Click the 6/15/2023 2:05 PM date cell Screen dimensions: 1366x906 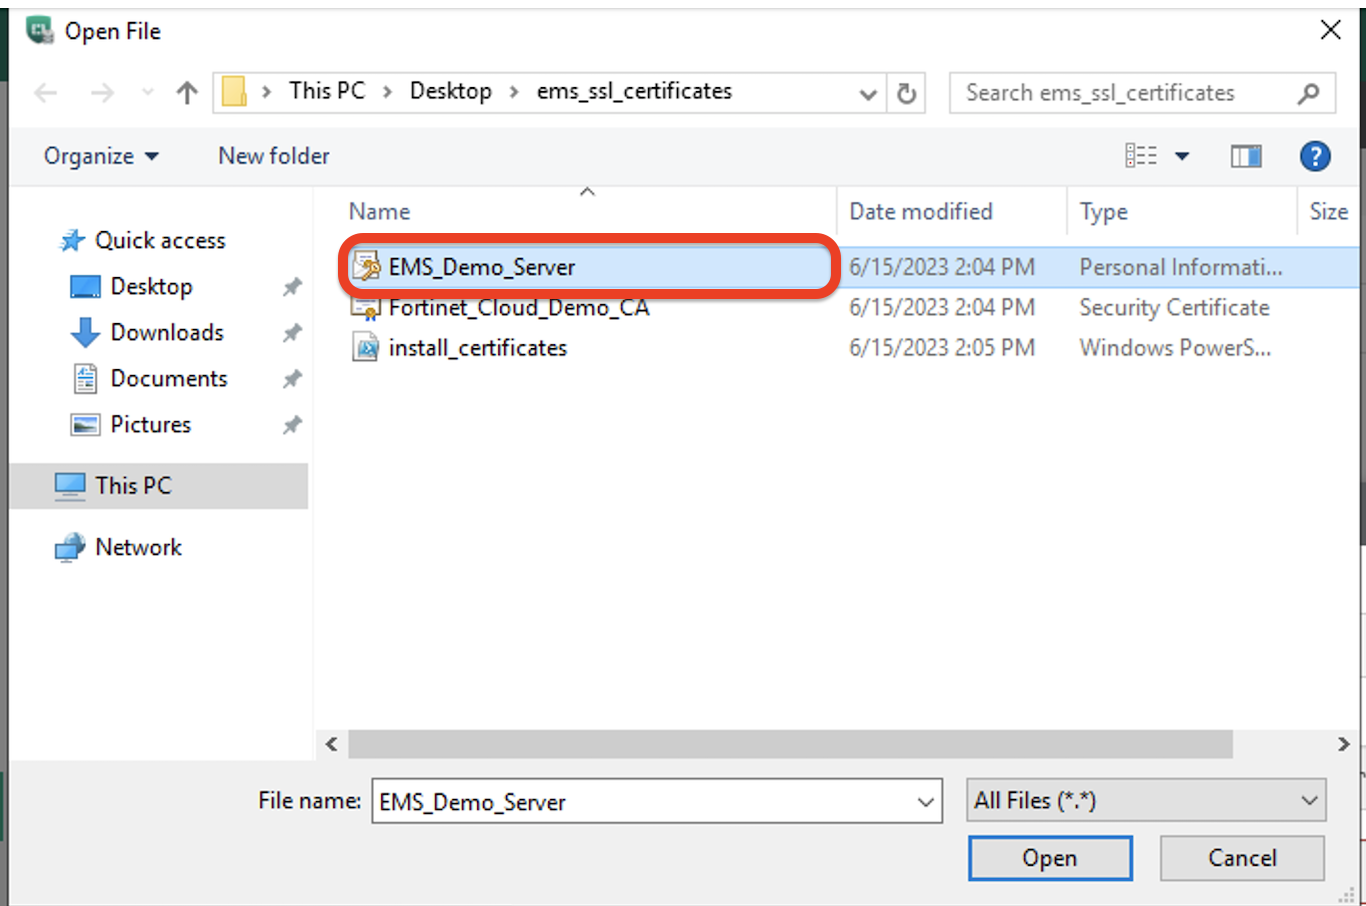click(942, 348)
